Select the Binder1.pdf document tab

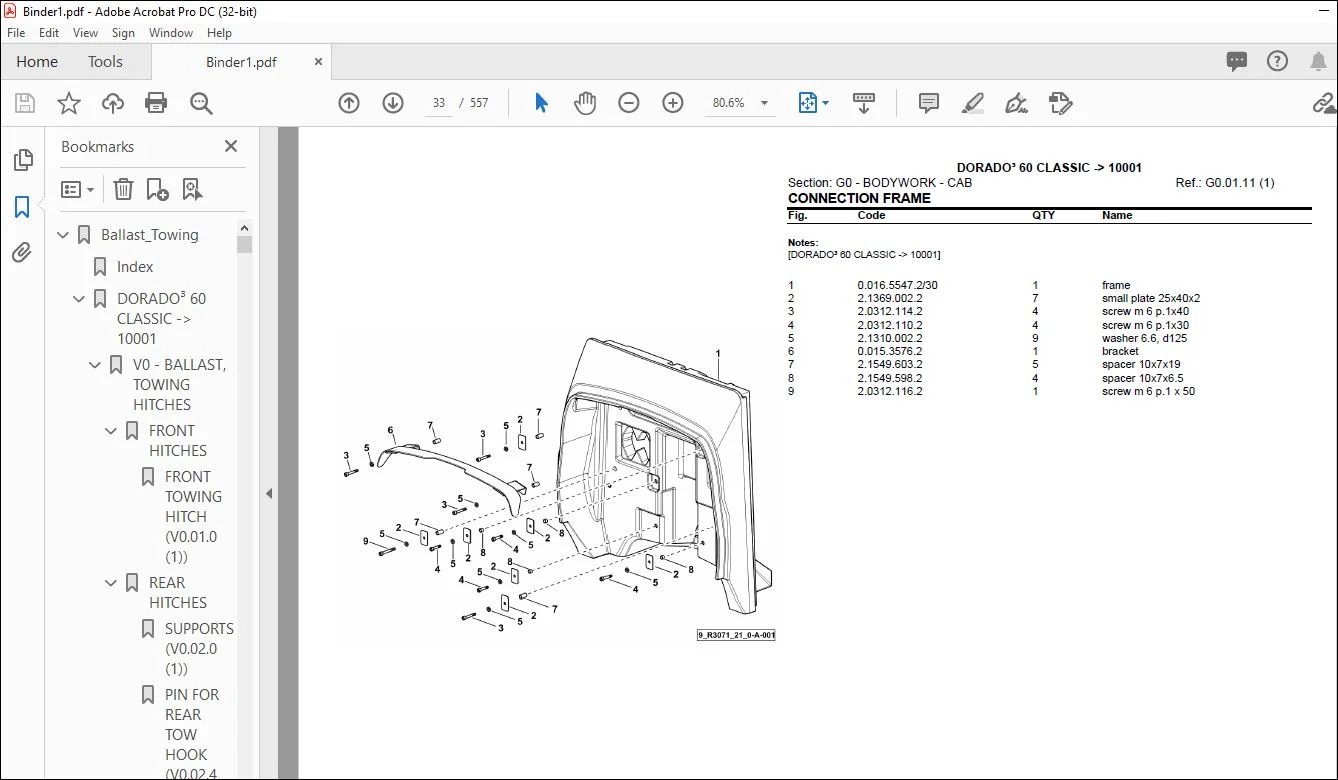coord(241,62)
